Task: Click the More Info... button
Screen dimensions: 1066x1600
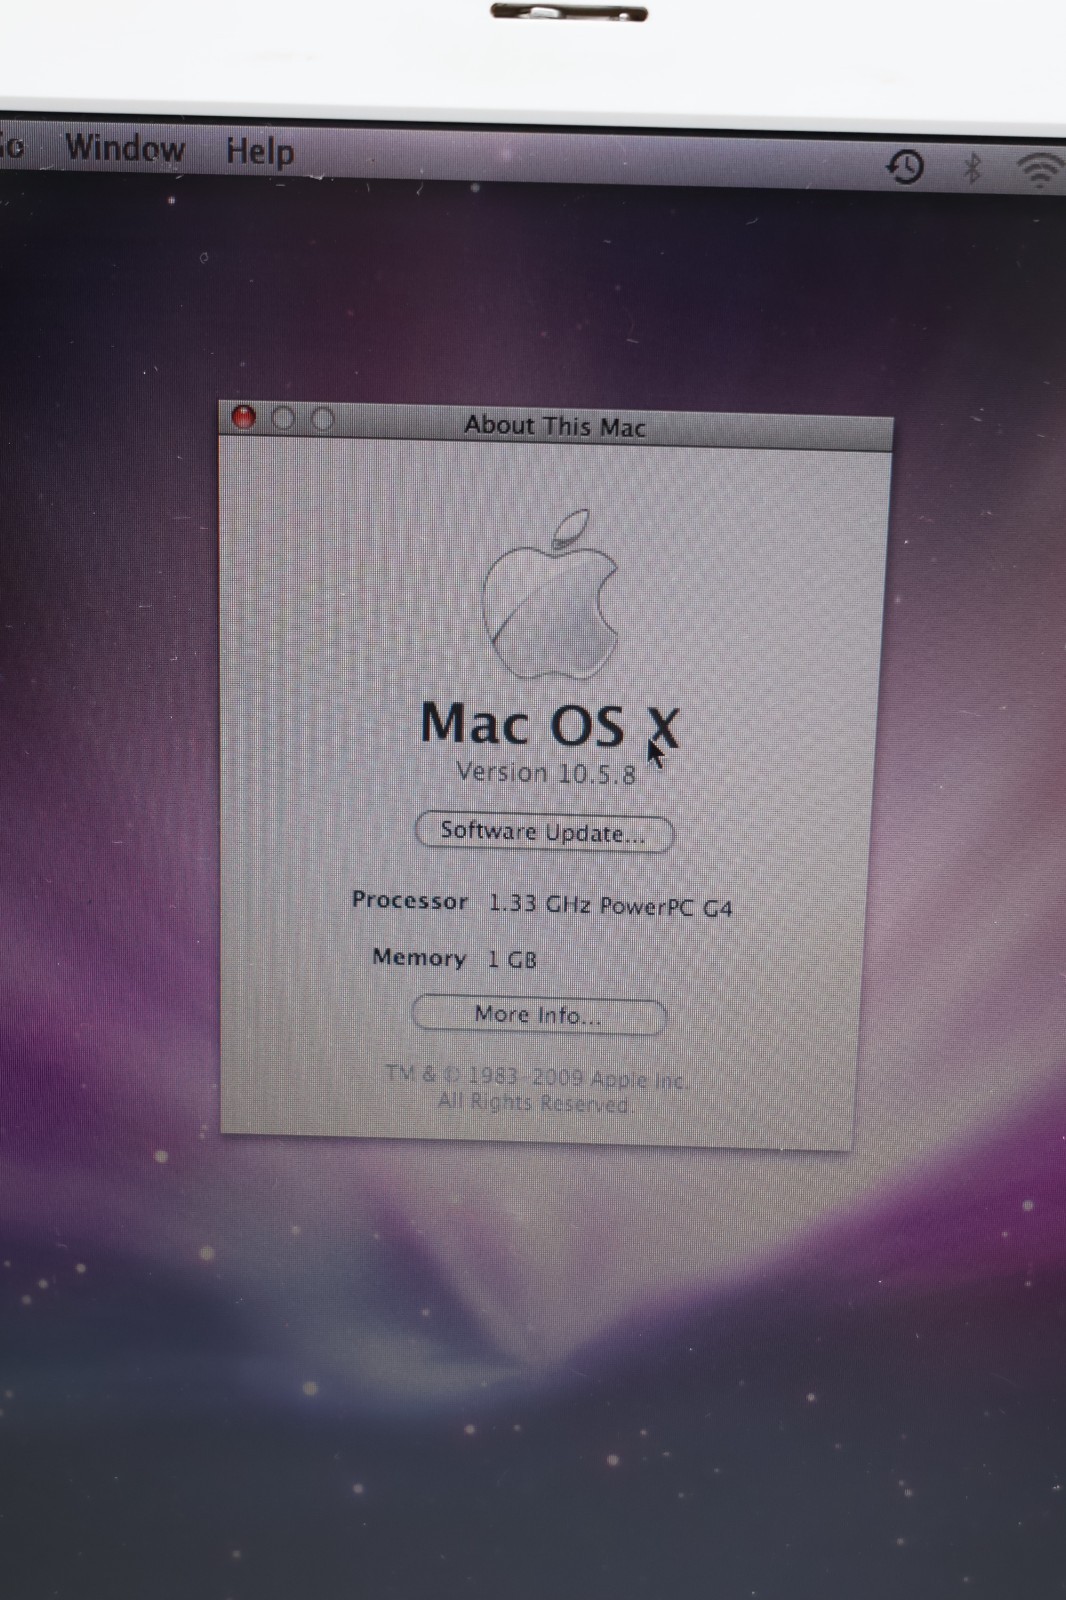Action: coord(538,1015)
